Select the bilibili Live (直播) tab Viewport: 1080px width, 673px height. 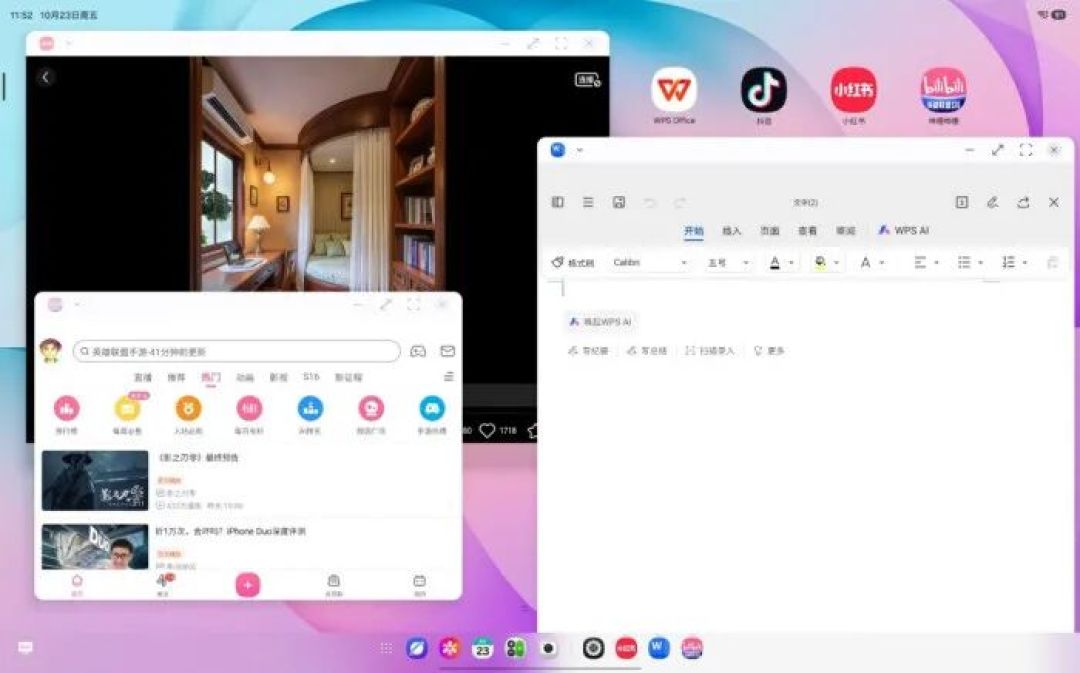click(x=143, y=377)
